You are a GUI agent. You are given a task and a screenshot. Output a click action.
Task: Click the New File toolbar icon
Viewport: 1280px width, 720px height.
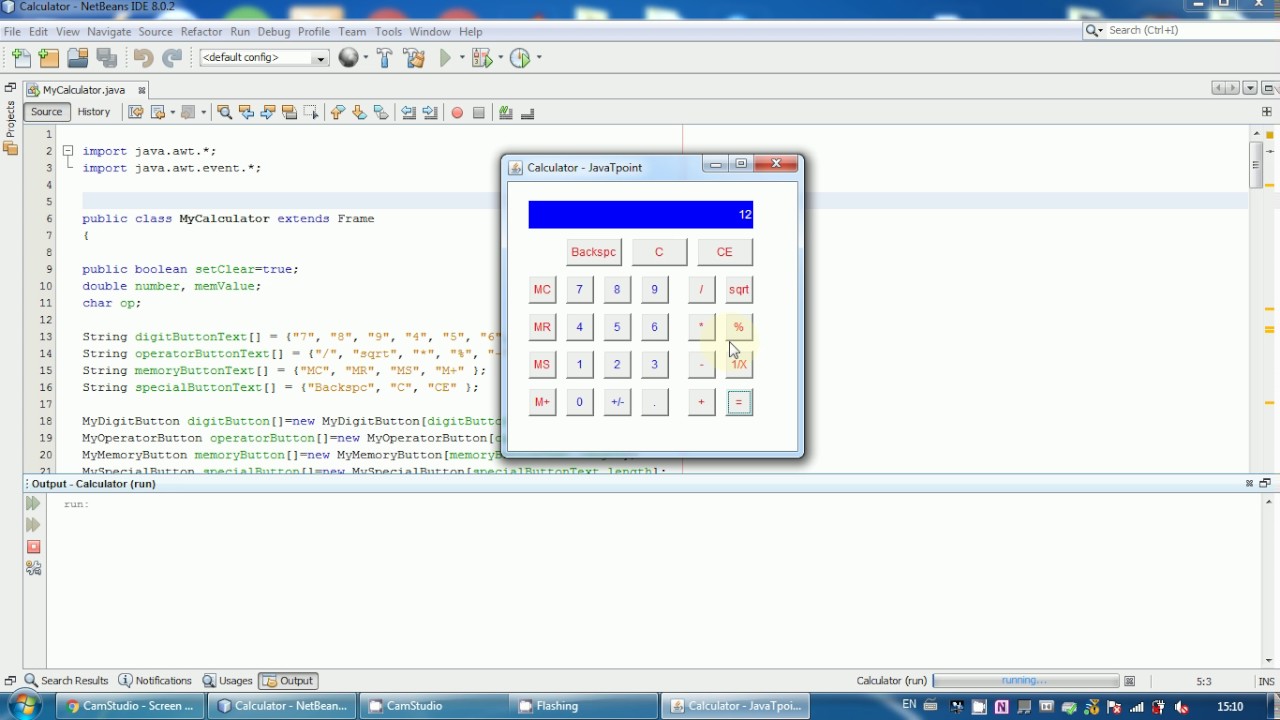click(22, 58)
